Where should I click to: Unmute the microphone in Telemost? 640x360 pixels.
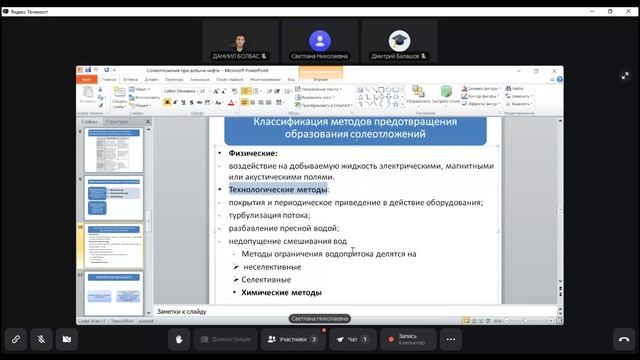[x=41, y=339]
